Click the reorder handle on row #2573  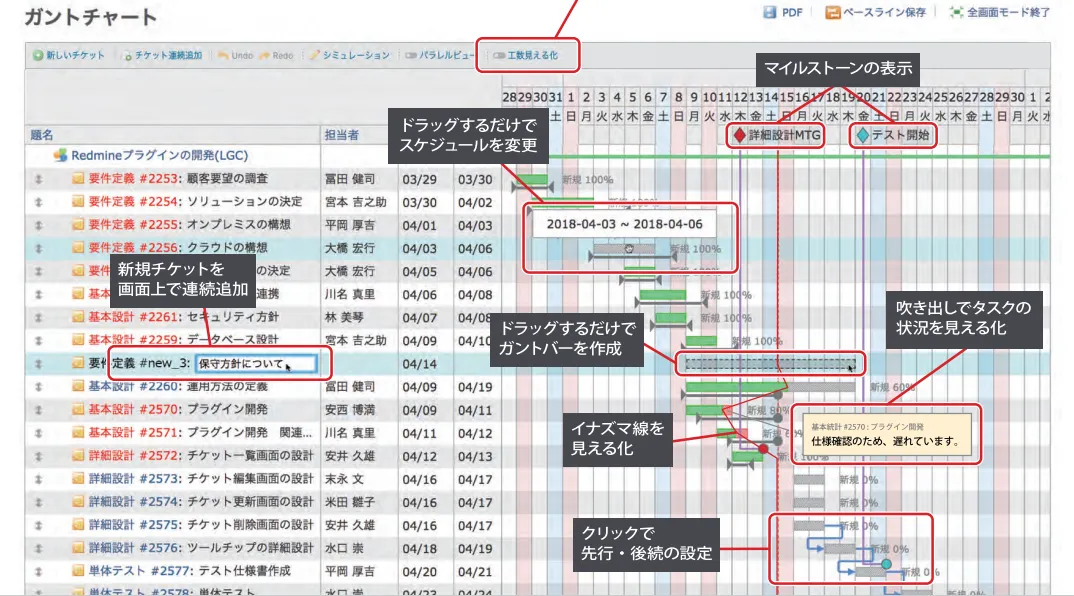pos(38,479)
